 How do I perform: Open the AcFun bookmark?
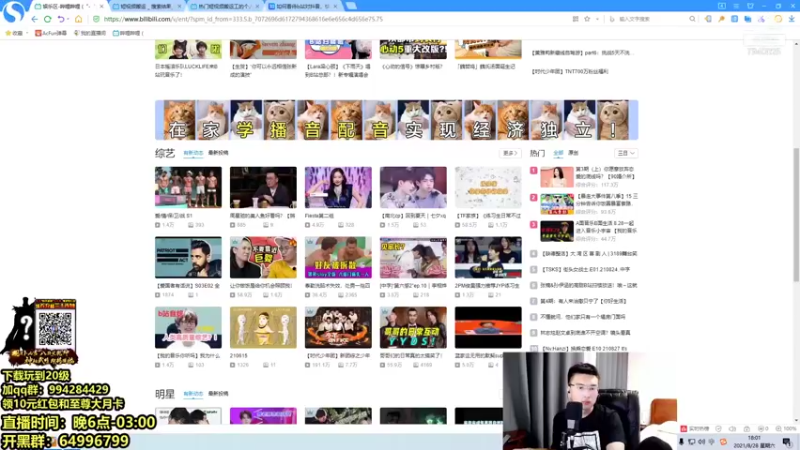tap(51, 33)
